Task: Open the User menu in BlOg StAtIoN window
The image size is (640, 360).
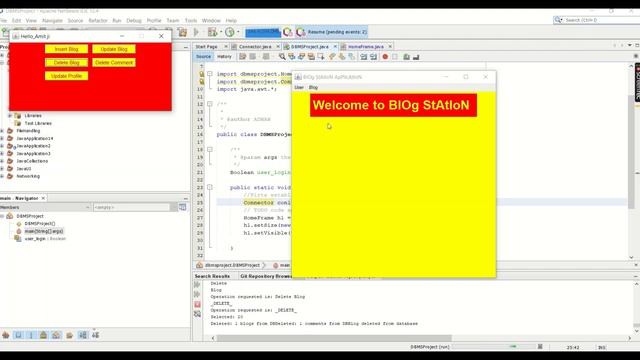Action: [x=299, y=87]
